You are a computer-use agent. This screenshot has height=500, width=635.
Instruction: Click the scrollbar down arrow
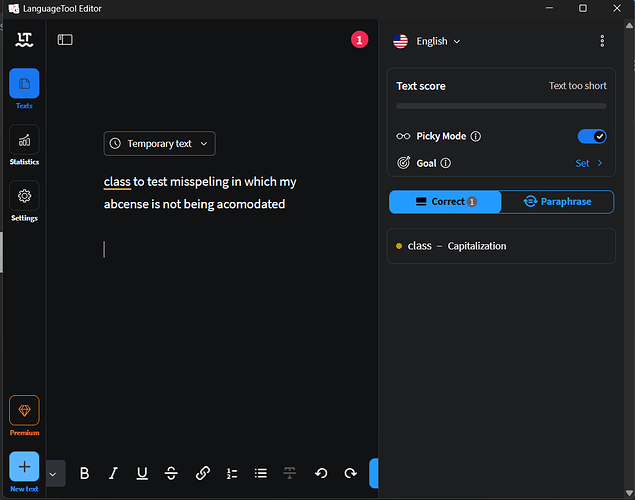(x=629, y=493)
